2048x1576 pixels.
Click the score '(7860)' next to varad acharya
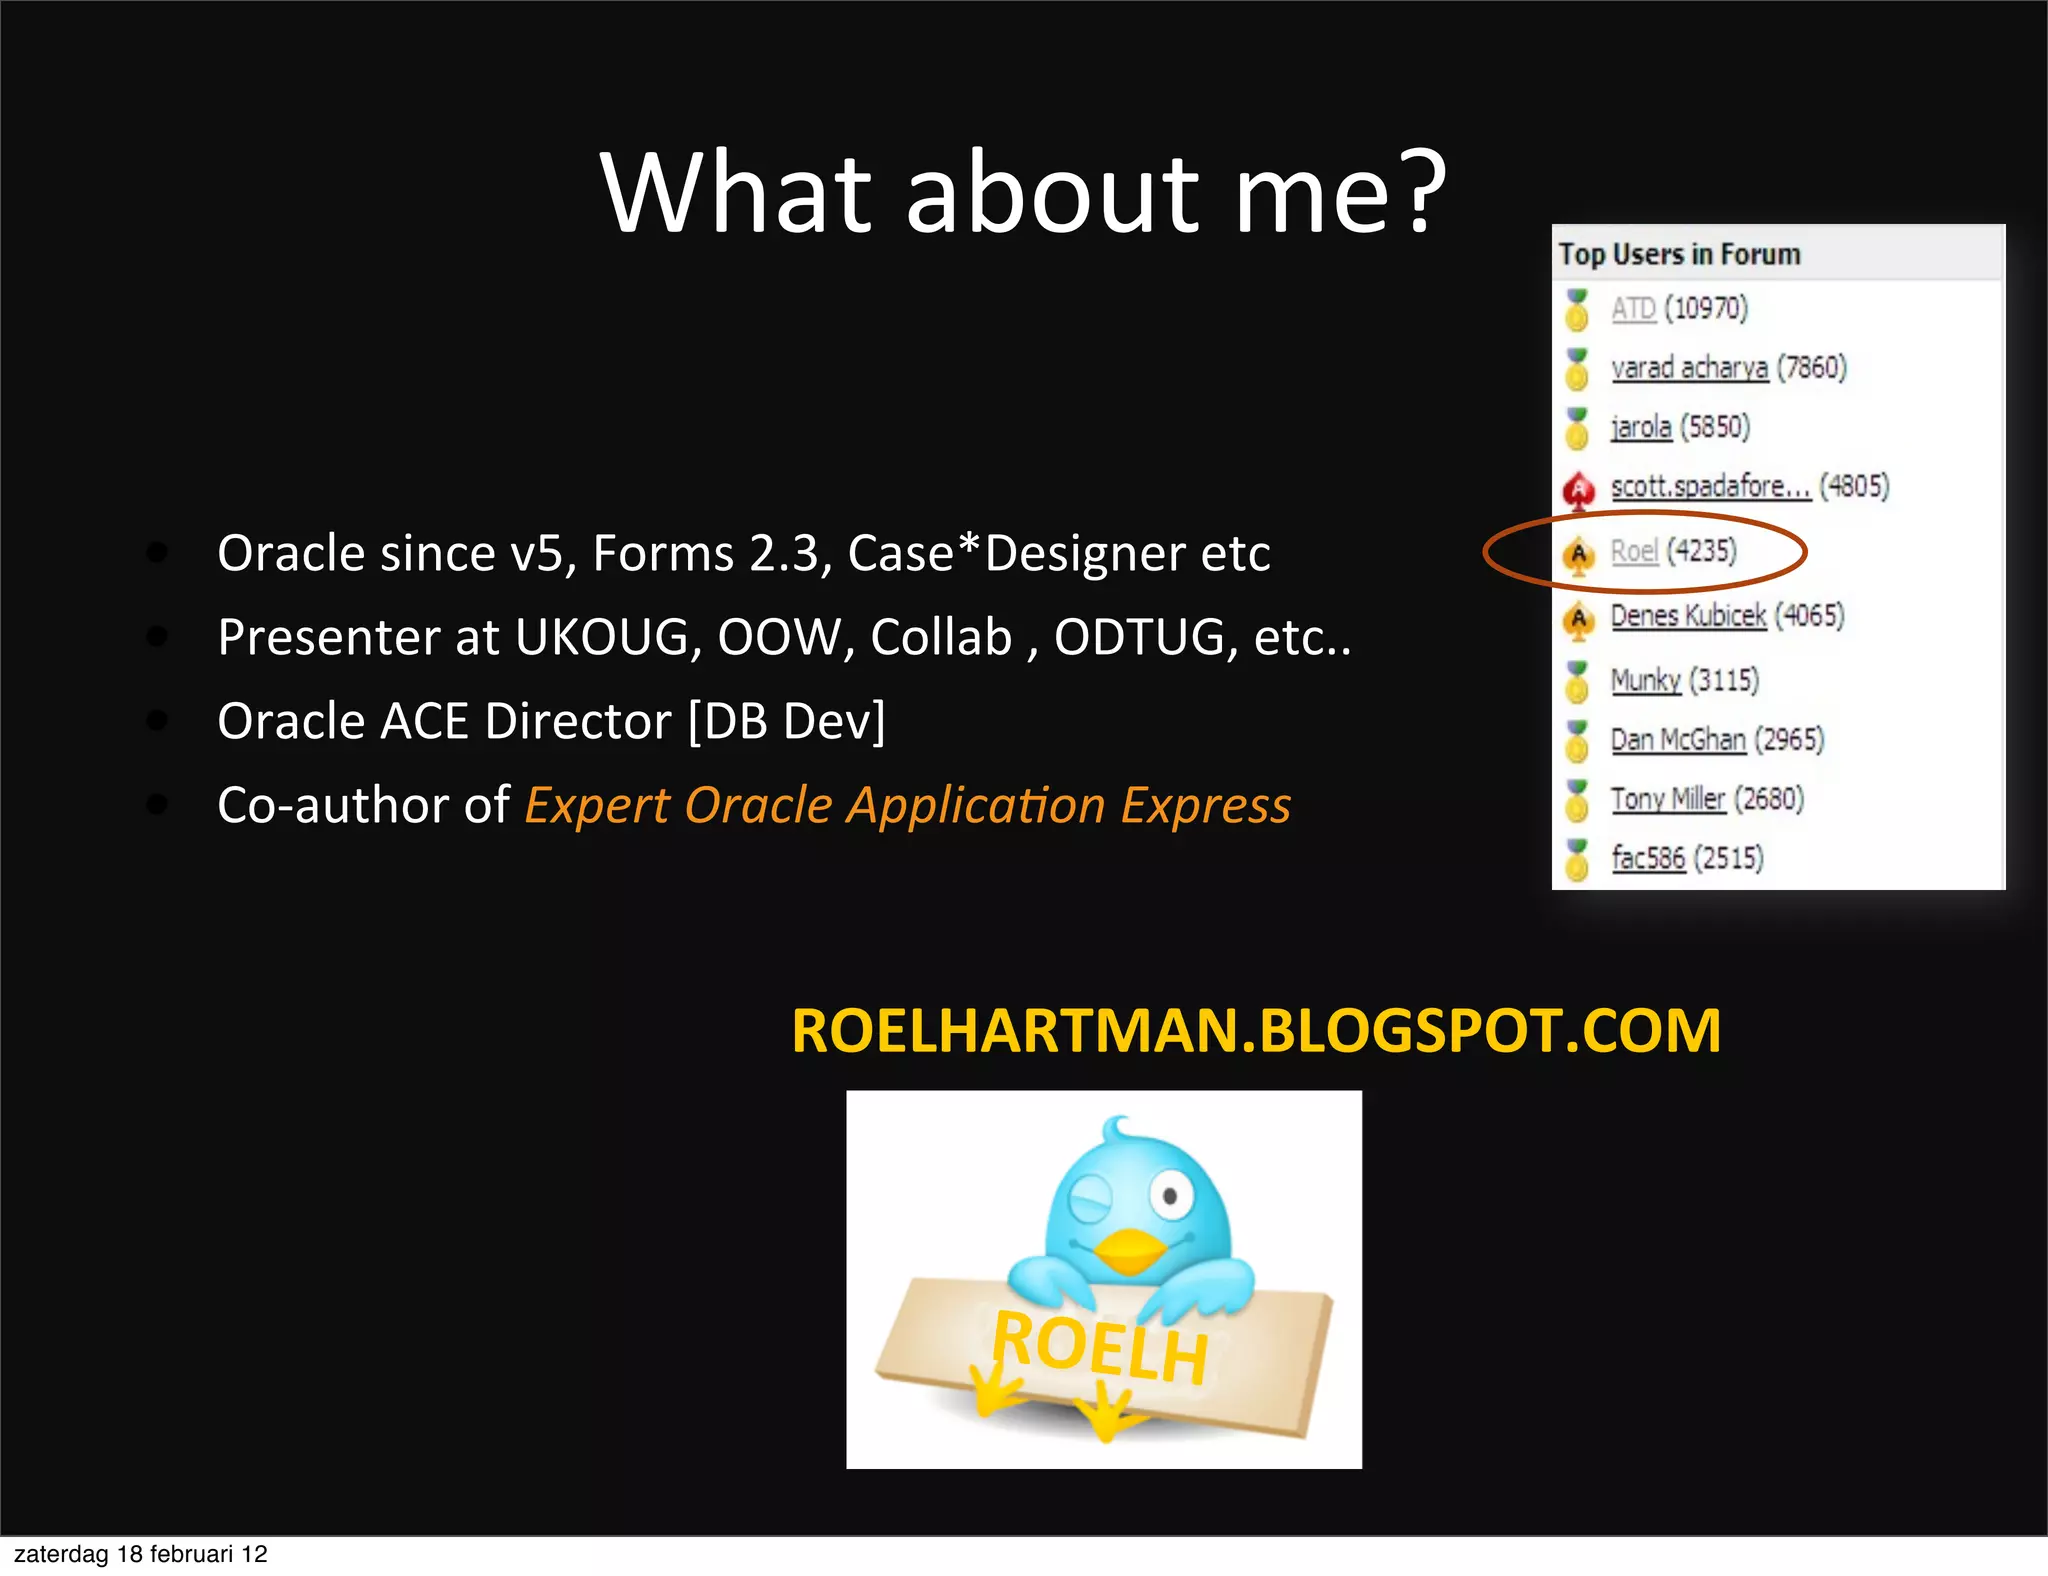click(1812, 368)
